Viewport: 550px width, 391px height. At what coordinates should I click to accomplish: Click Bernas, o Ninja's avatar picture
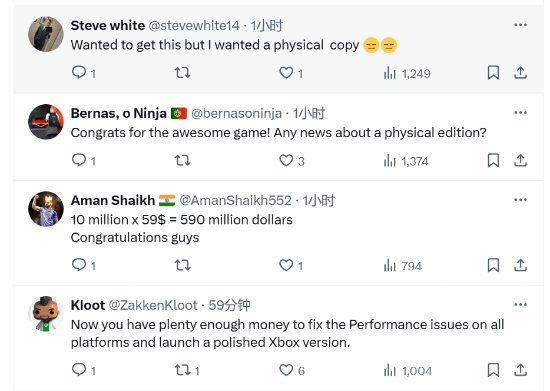[x=46, y=122]
